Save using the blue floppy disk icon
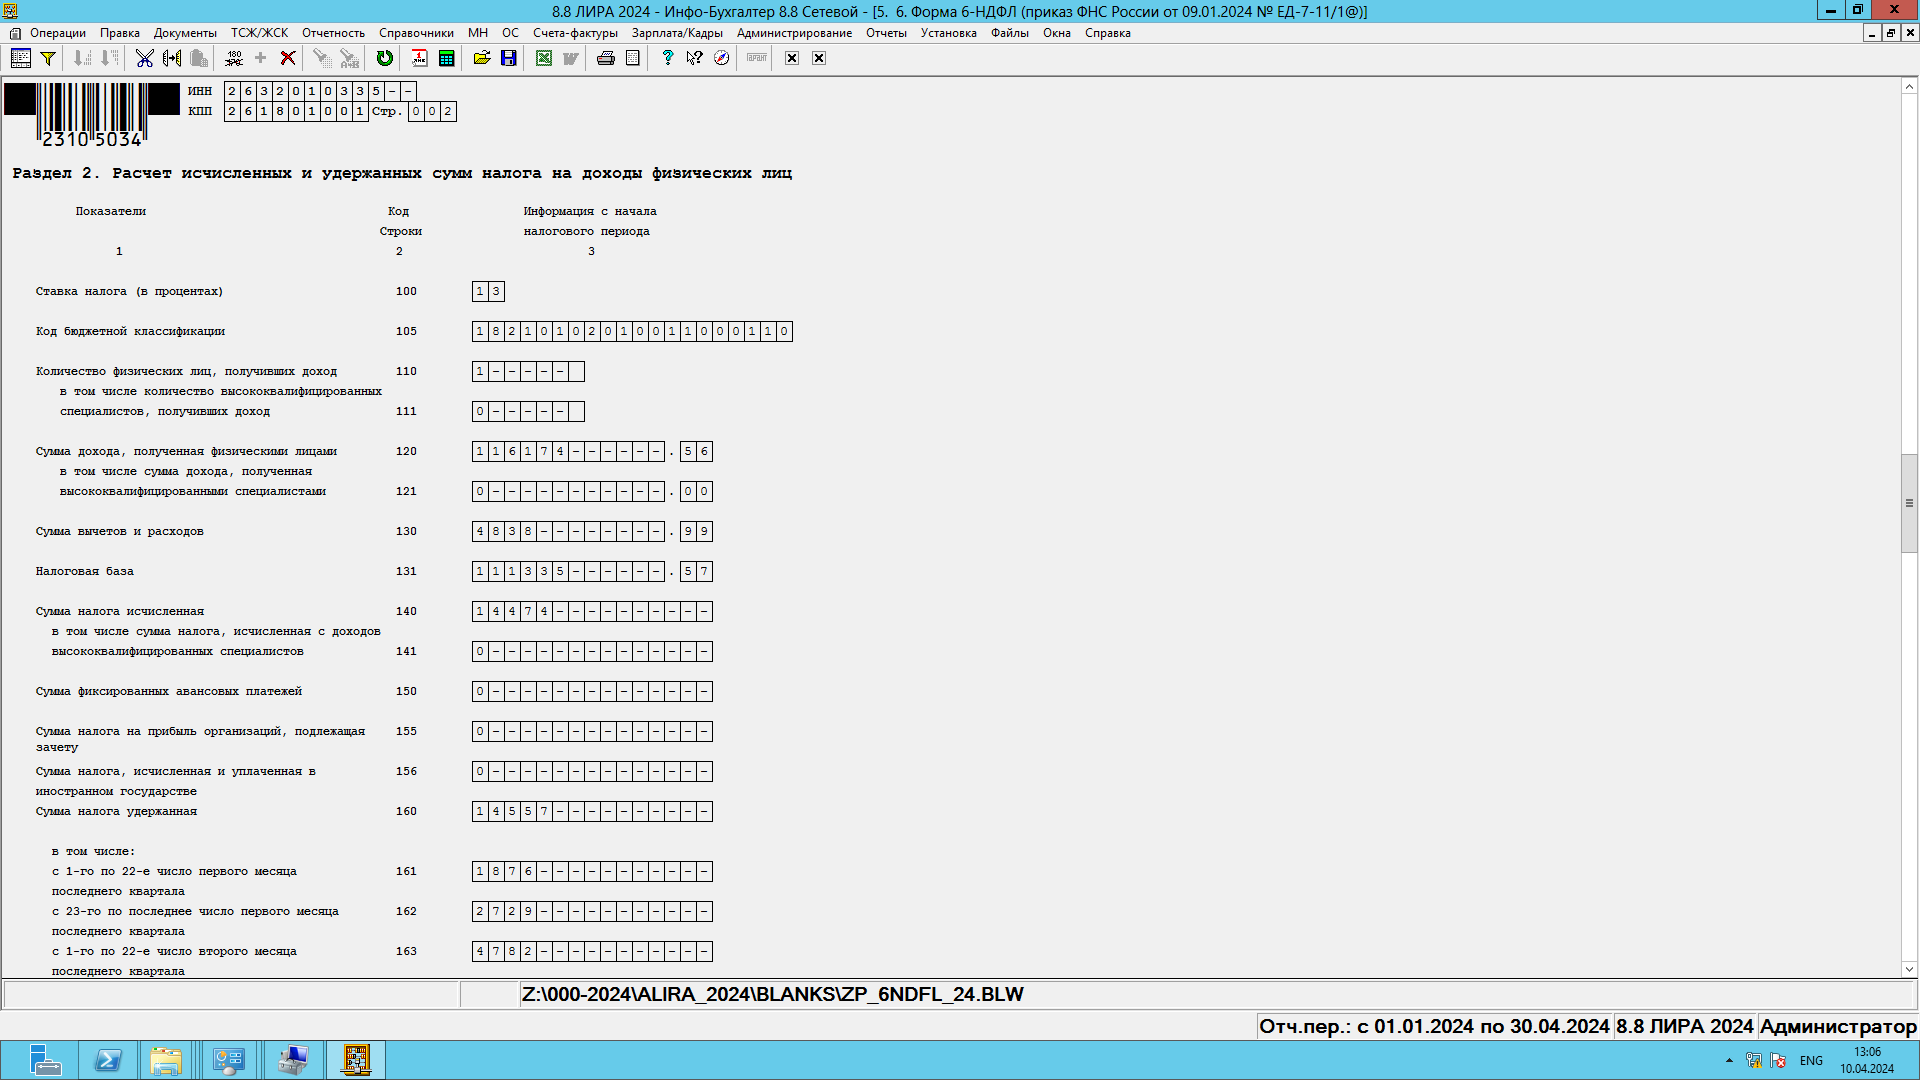Image resolution: width=1920 pixels, height=1080 pixels. pyautogui.click(x=509, y=58)
